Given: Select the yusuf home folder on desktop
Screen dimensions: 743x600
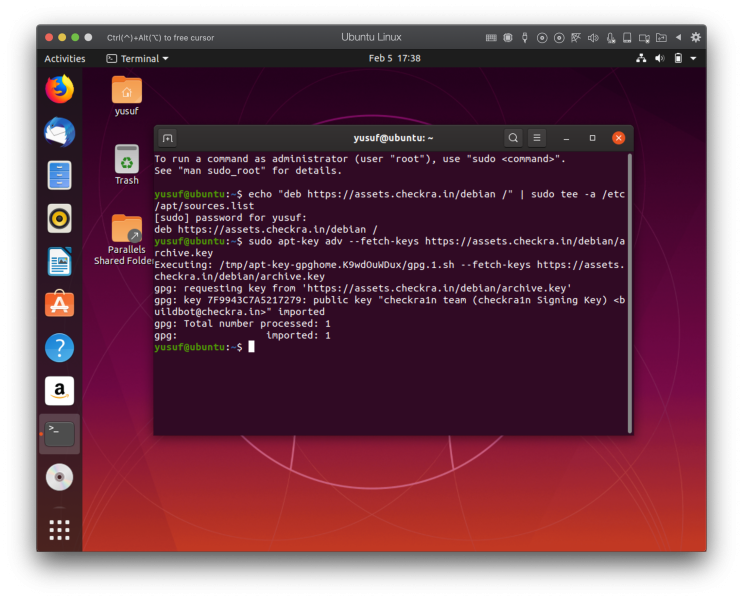Looking at the screenshot, I should pyautogui.click(x=127, y=96).
